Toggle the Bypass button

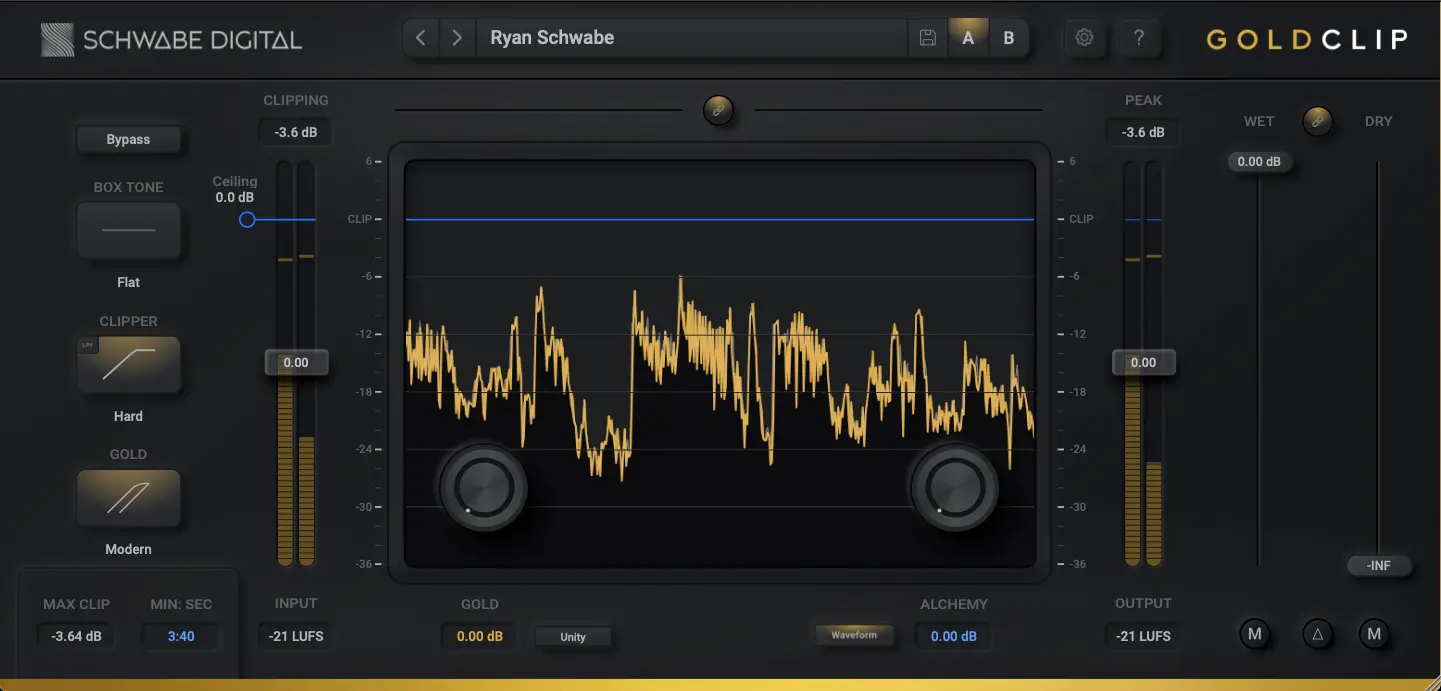pos(128,140)
